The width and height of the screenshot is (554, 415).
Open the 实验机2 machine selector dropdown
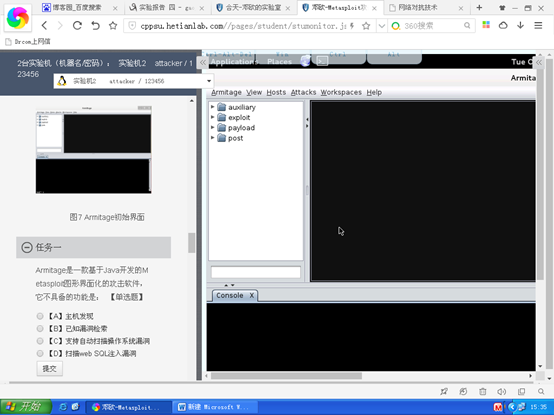coord(134,81)
